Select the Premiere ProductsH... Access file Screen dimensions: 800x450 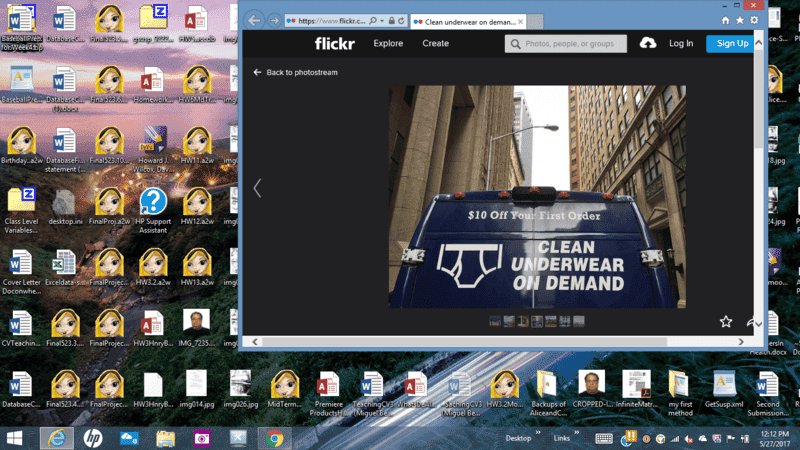328,393
